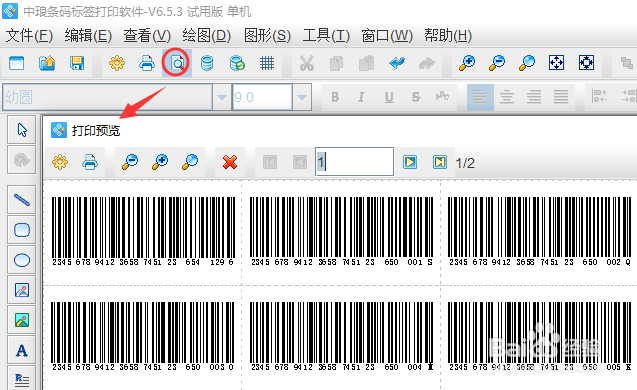The width and height of the screenshot is (637, 390).
Task: Open file using the folder icon
Action: (x=47, y=63)
